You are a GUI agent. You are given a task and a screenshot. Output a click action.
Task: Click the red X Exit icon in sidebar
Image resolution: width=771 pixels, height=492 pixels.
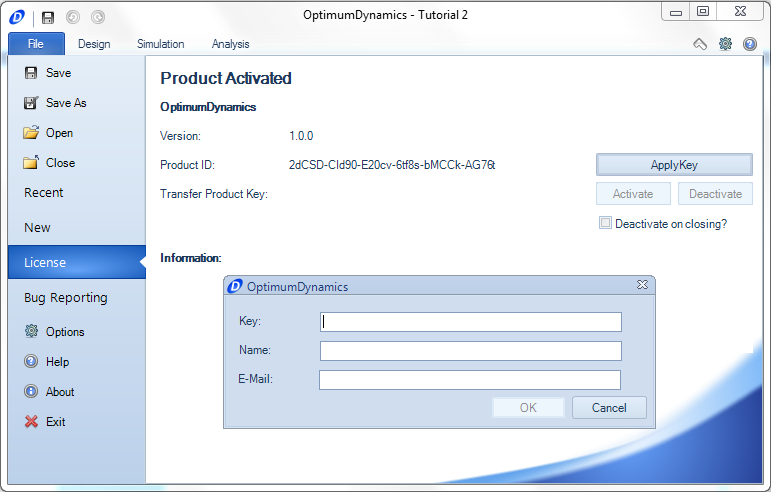[31, 421]
